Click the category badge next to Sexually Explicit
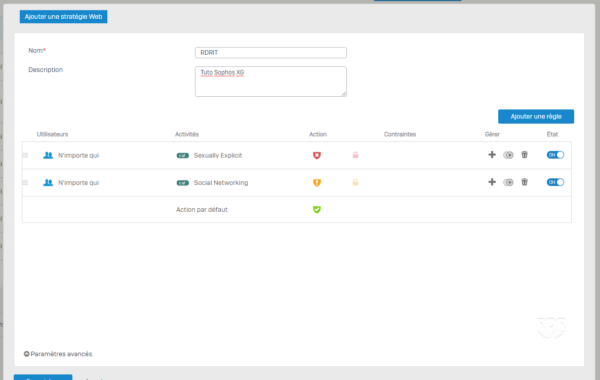600x380 pixels. (183, 155)
